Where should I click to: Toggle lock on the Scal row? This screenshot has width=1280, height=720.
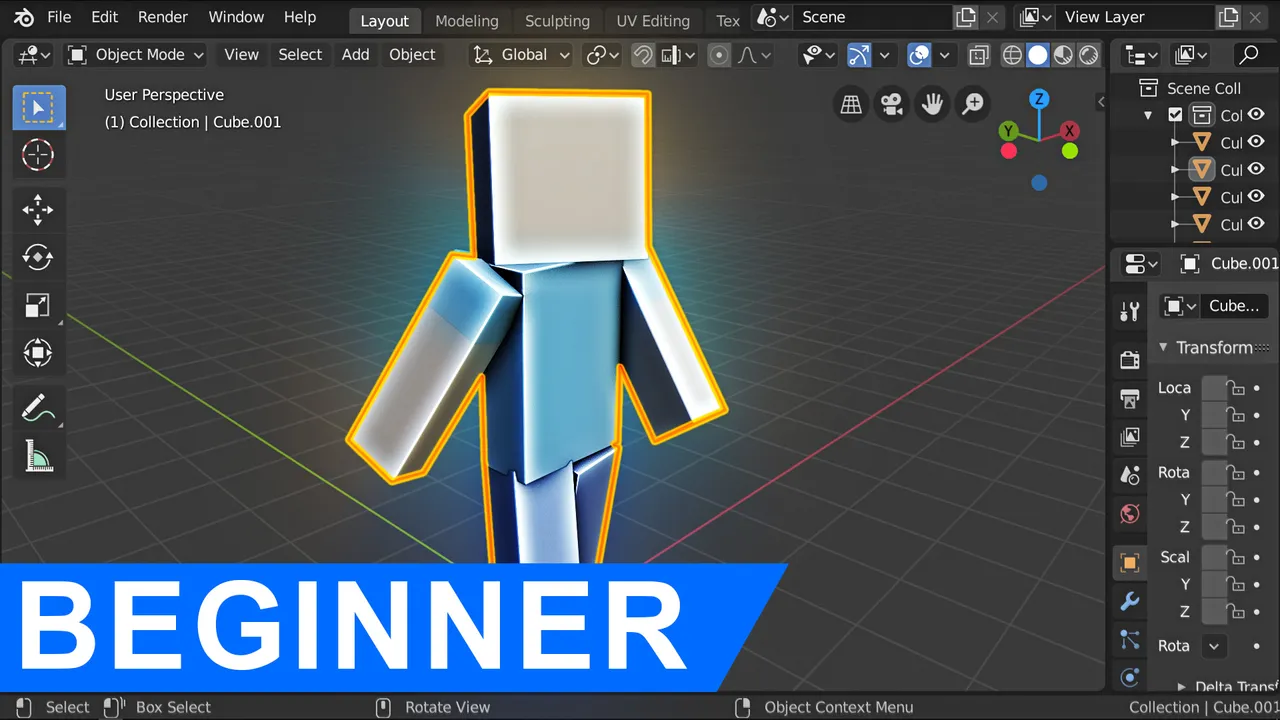[x=1237, y=558]
